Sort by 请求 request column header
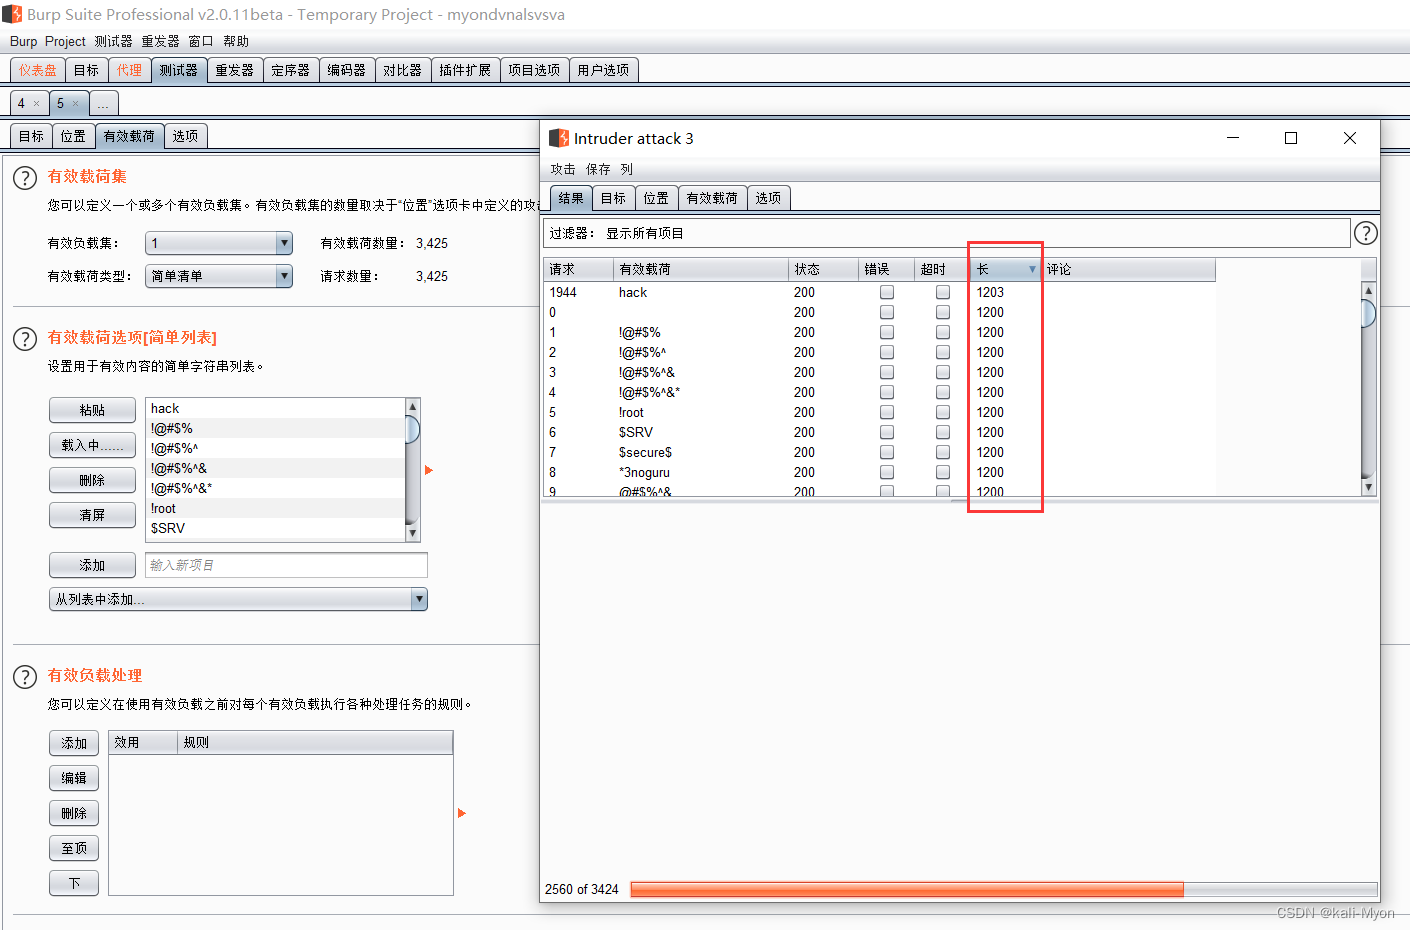Screen dimensions: 1410x930 [579, 269]
